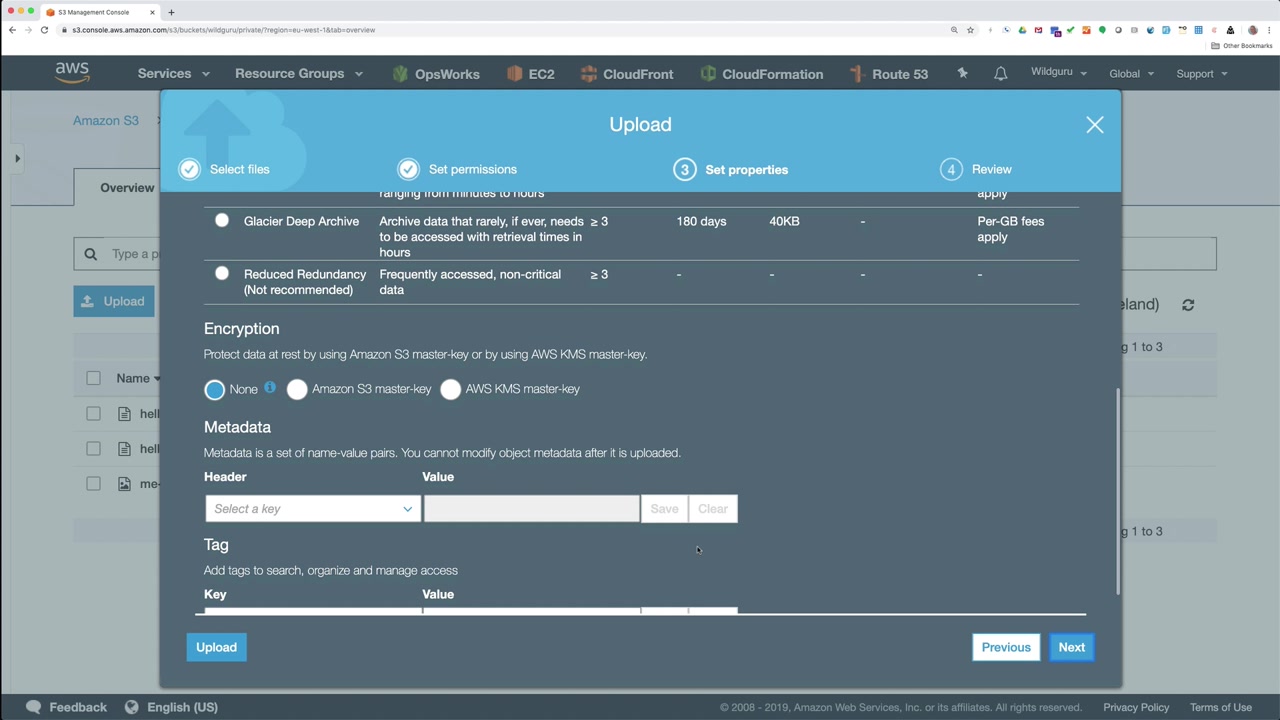Expand the Resource Groups menu
The width and height of the screenshot is (1280, 720).
pos(299,74)
